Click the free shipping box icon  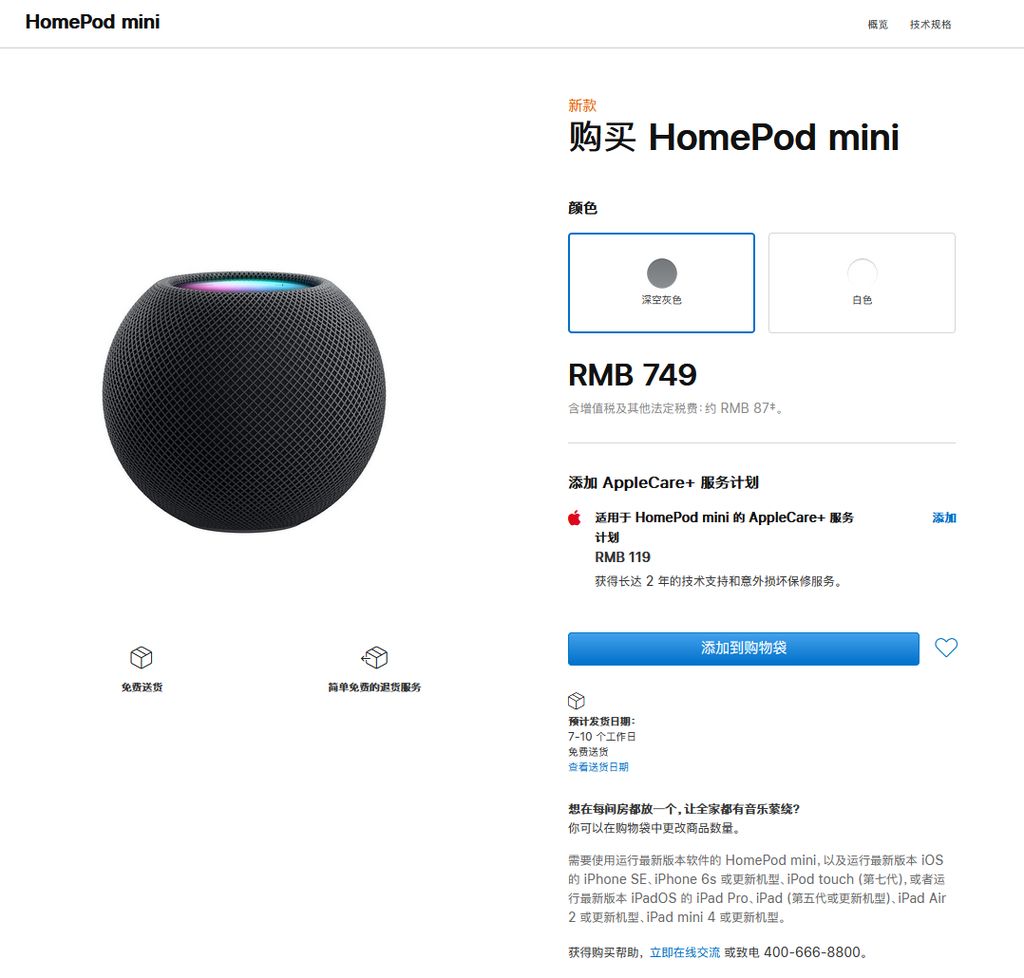pyautogui.click(x=141, y=657)
